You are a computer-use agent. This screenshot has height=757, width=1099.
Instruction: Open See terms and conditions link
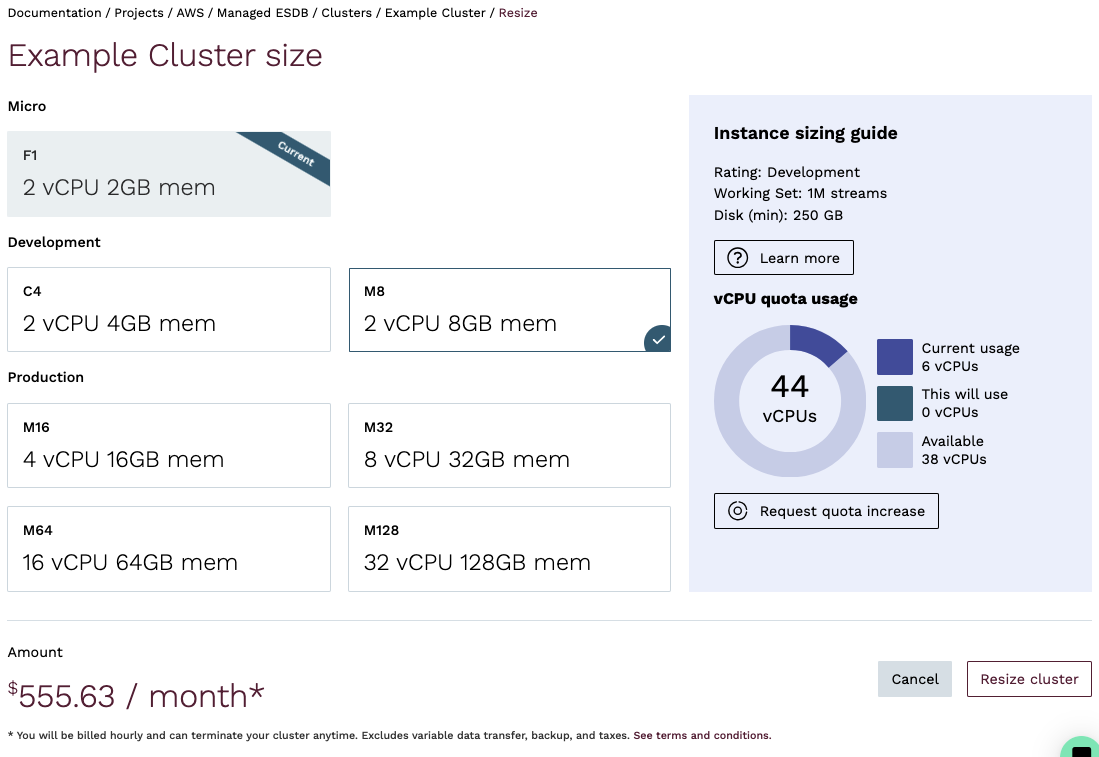[x=701, y=736]
